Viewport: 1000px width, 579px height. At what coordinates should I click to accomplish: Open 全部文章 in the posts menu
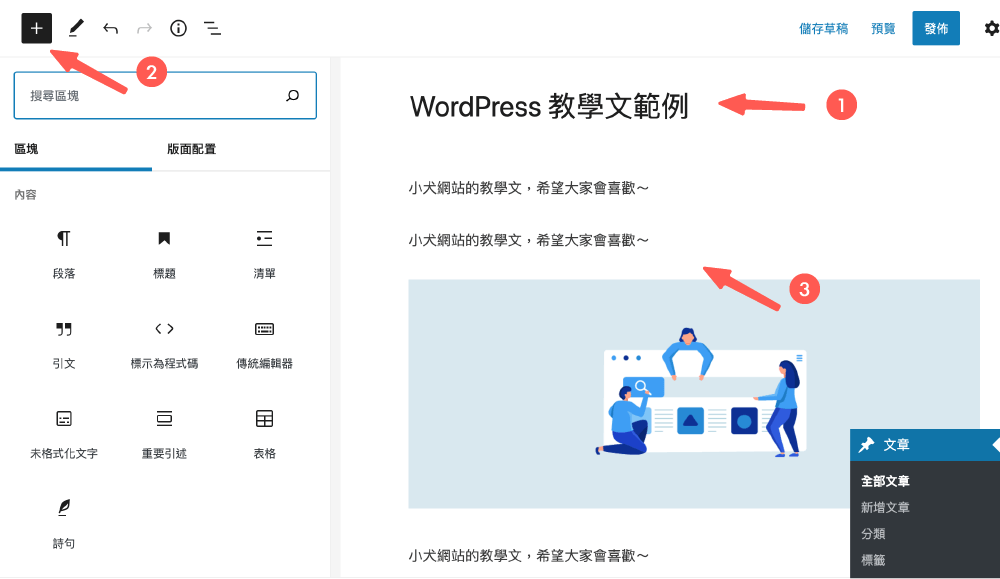885,481
